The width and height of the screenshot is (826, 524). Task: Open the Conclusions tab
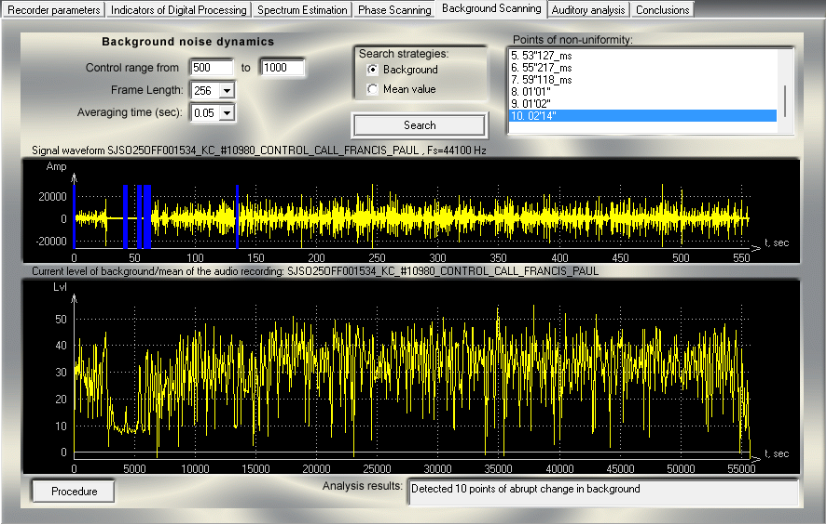point(662,10)
